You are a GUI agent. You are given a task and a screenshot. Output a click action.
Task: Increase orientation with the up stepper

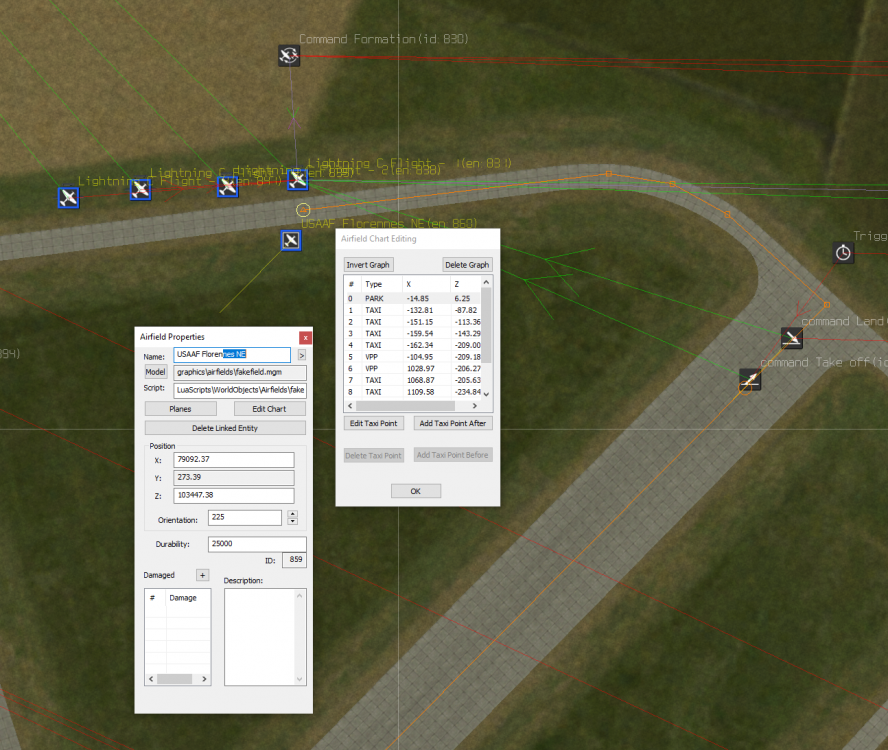292,514
